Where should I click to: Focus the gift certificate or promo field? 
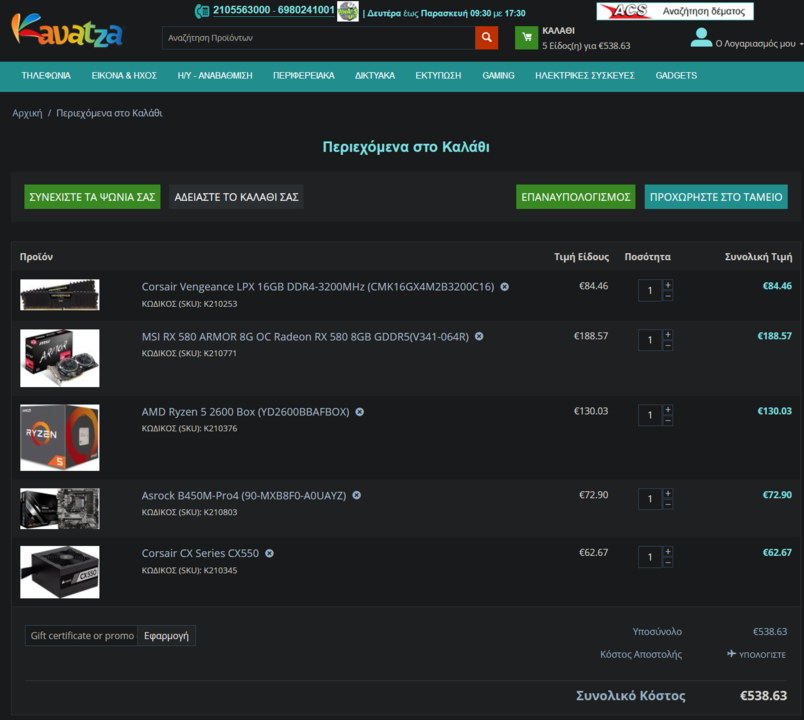coord(82,636)
